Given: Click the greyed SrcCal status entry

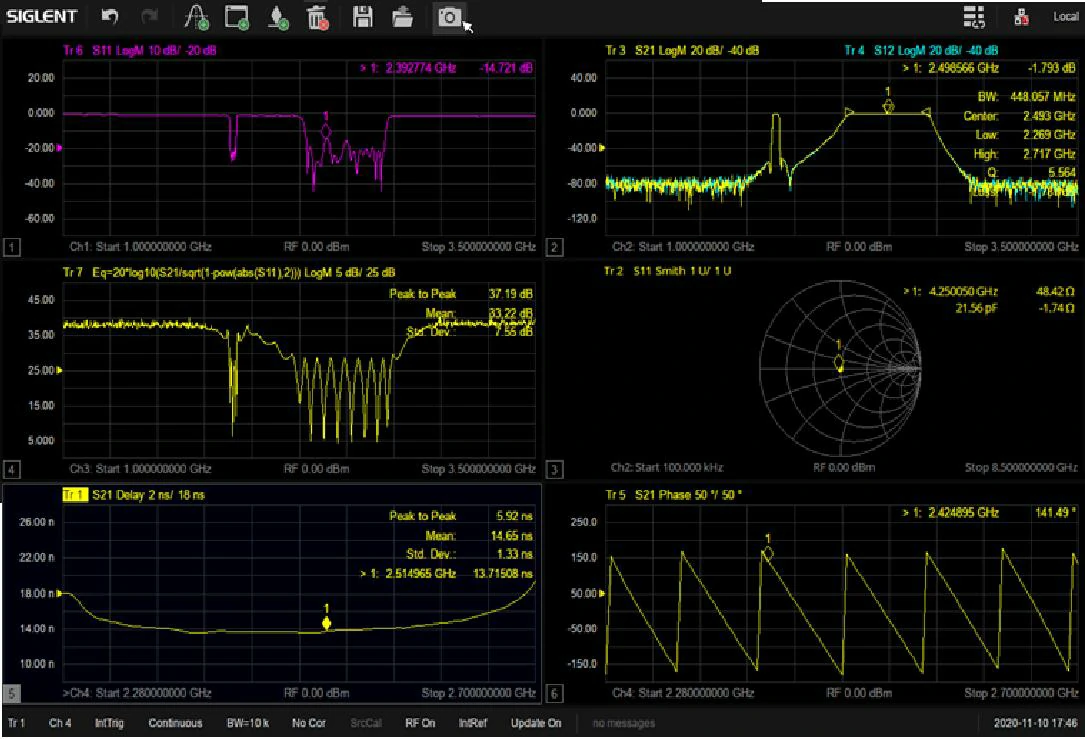Looking at the screenshot, I should click(x=366, y=723).
